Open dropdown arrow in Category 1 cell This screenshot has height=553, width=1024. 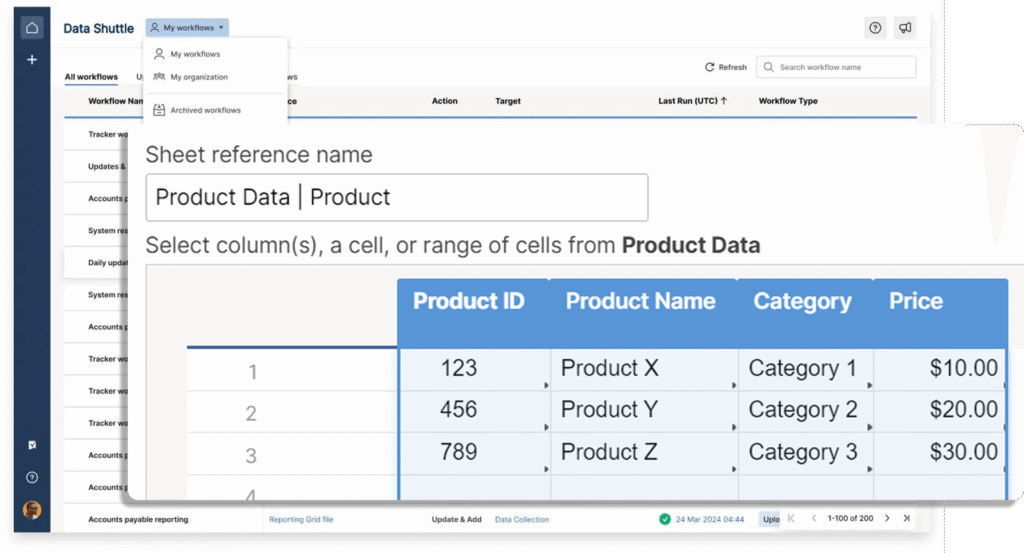coord(869,385)
